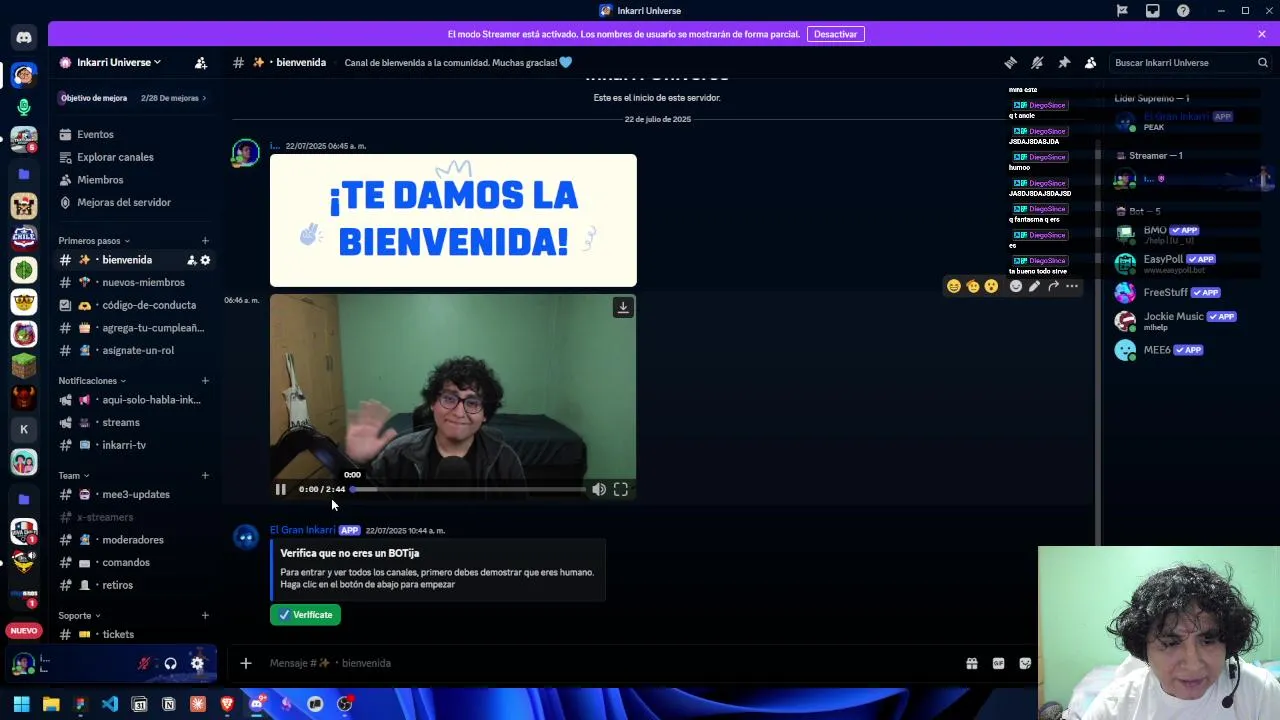Open Eventos in the sidebar
The image size is (1280, 720).
[95, 134]
